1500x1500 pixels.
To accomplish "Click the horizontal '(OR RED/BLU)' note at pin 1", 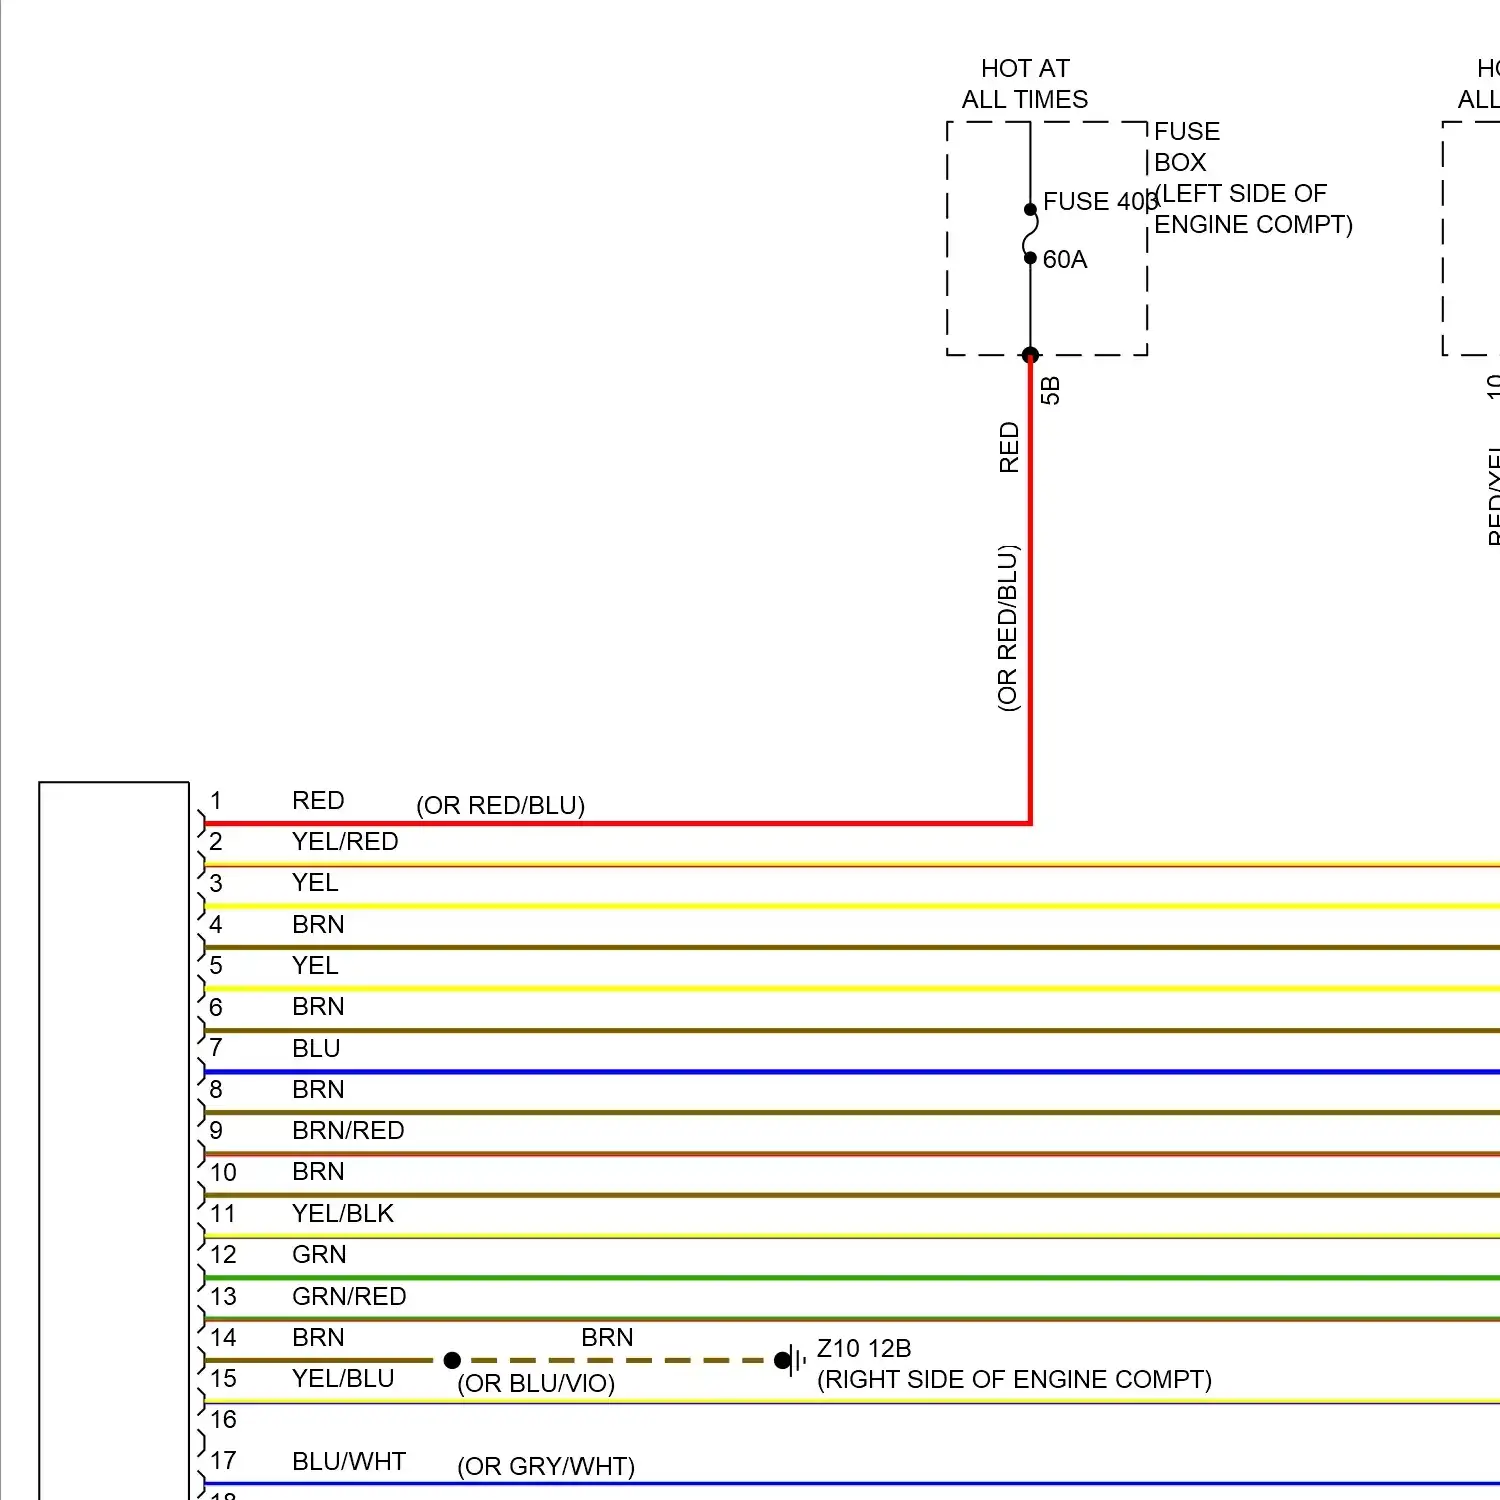I will pos(501,806).
